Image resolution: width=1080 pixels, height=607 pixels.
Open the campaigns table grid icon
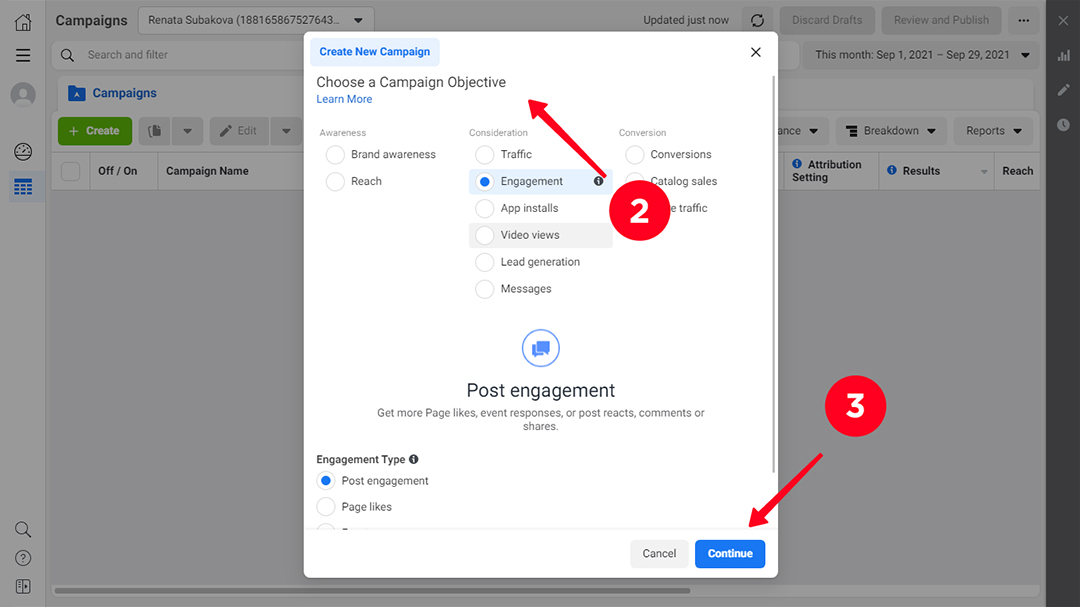click(23, 187)
